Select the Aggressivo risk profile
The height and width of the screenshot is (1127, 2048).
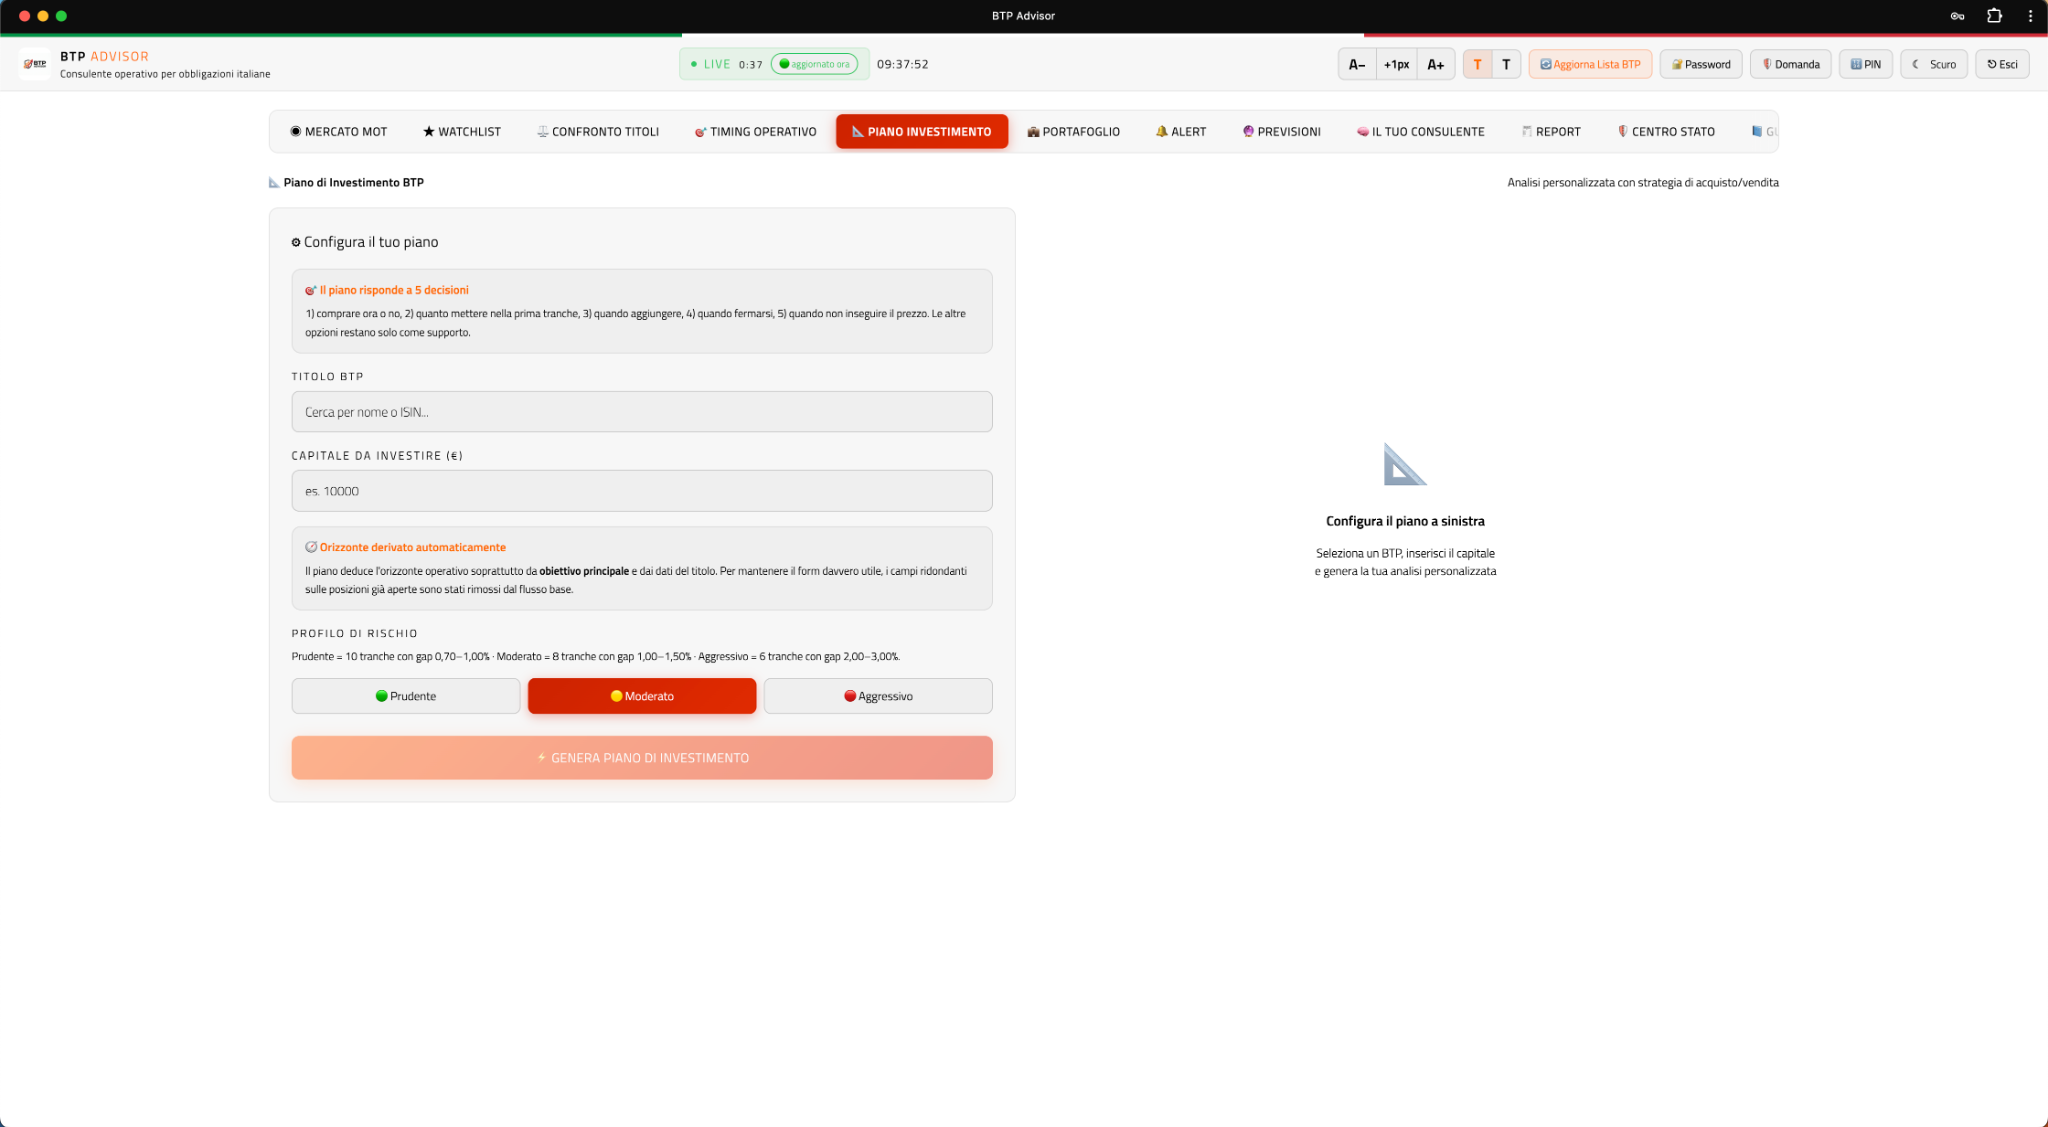[x=878, y=696]
